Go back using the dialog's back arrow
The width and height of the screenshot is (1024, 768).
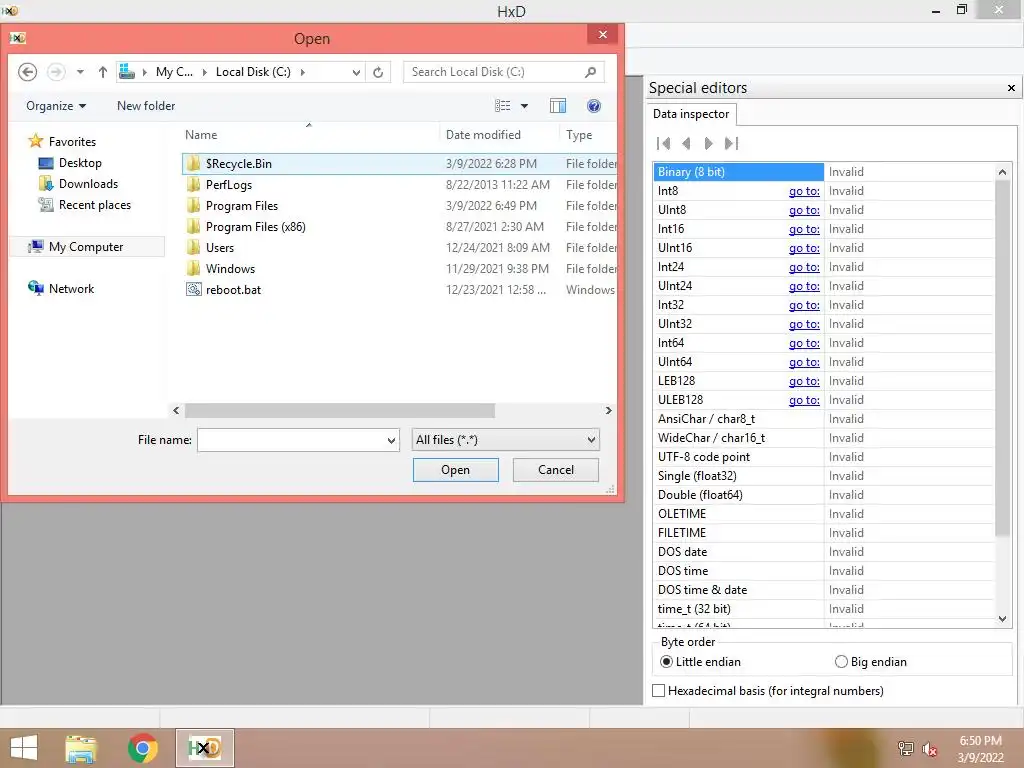coord(27,72)
